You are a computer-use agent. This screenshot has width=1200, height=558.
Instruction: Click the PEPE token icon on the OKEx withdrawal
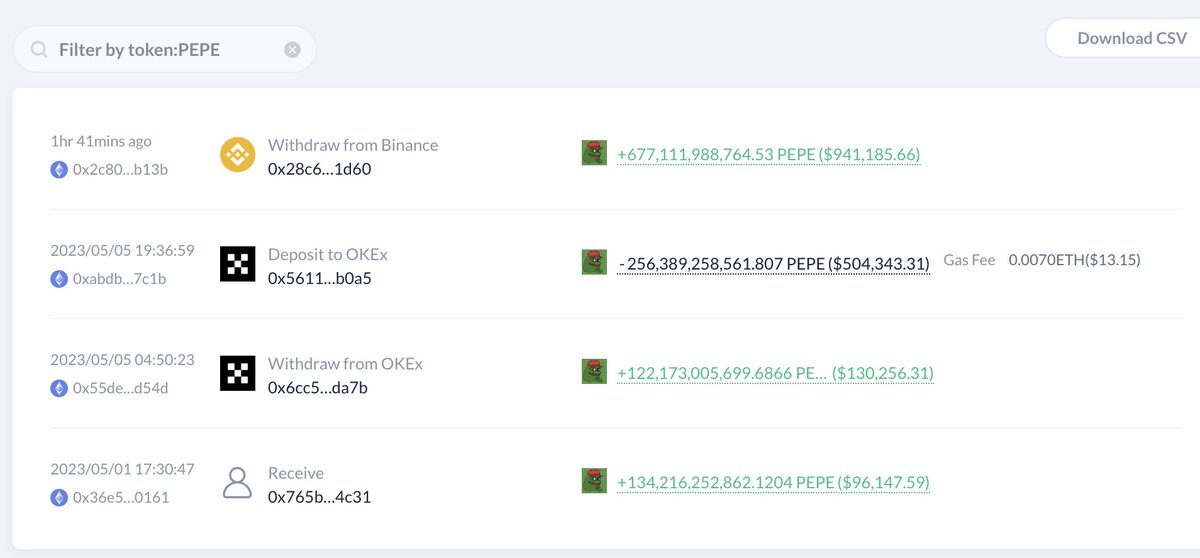[594, 372]
